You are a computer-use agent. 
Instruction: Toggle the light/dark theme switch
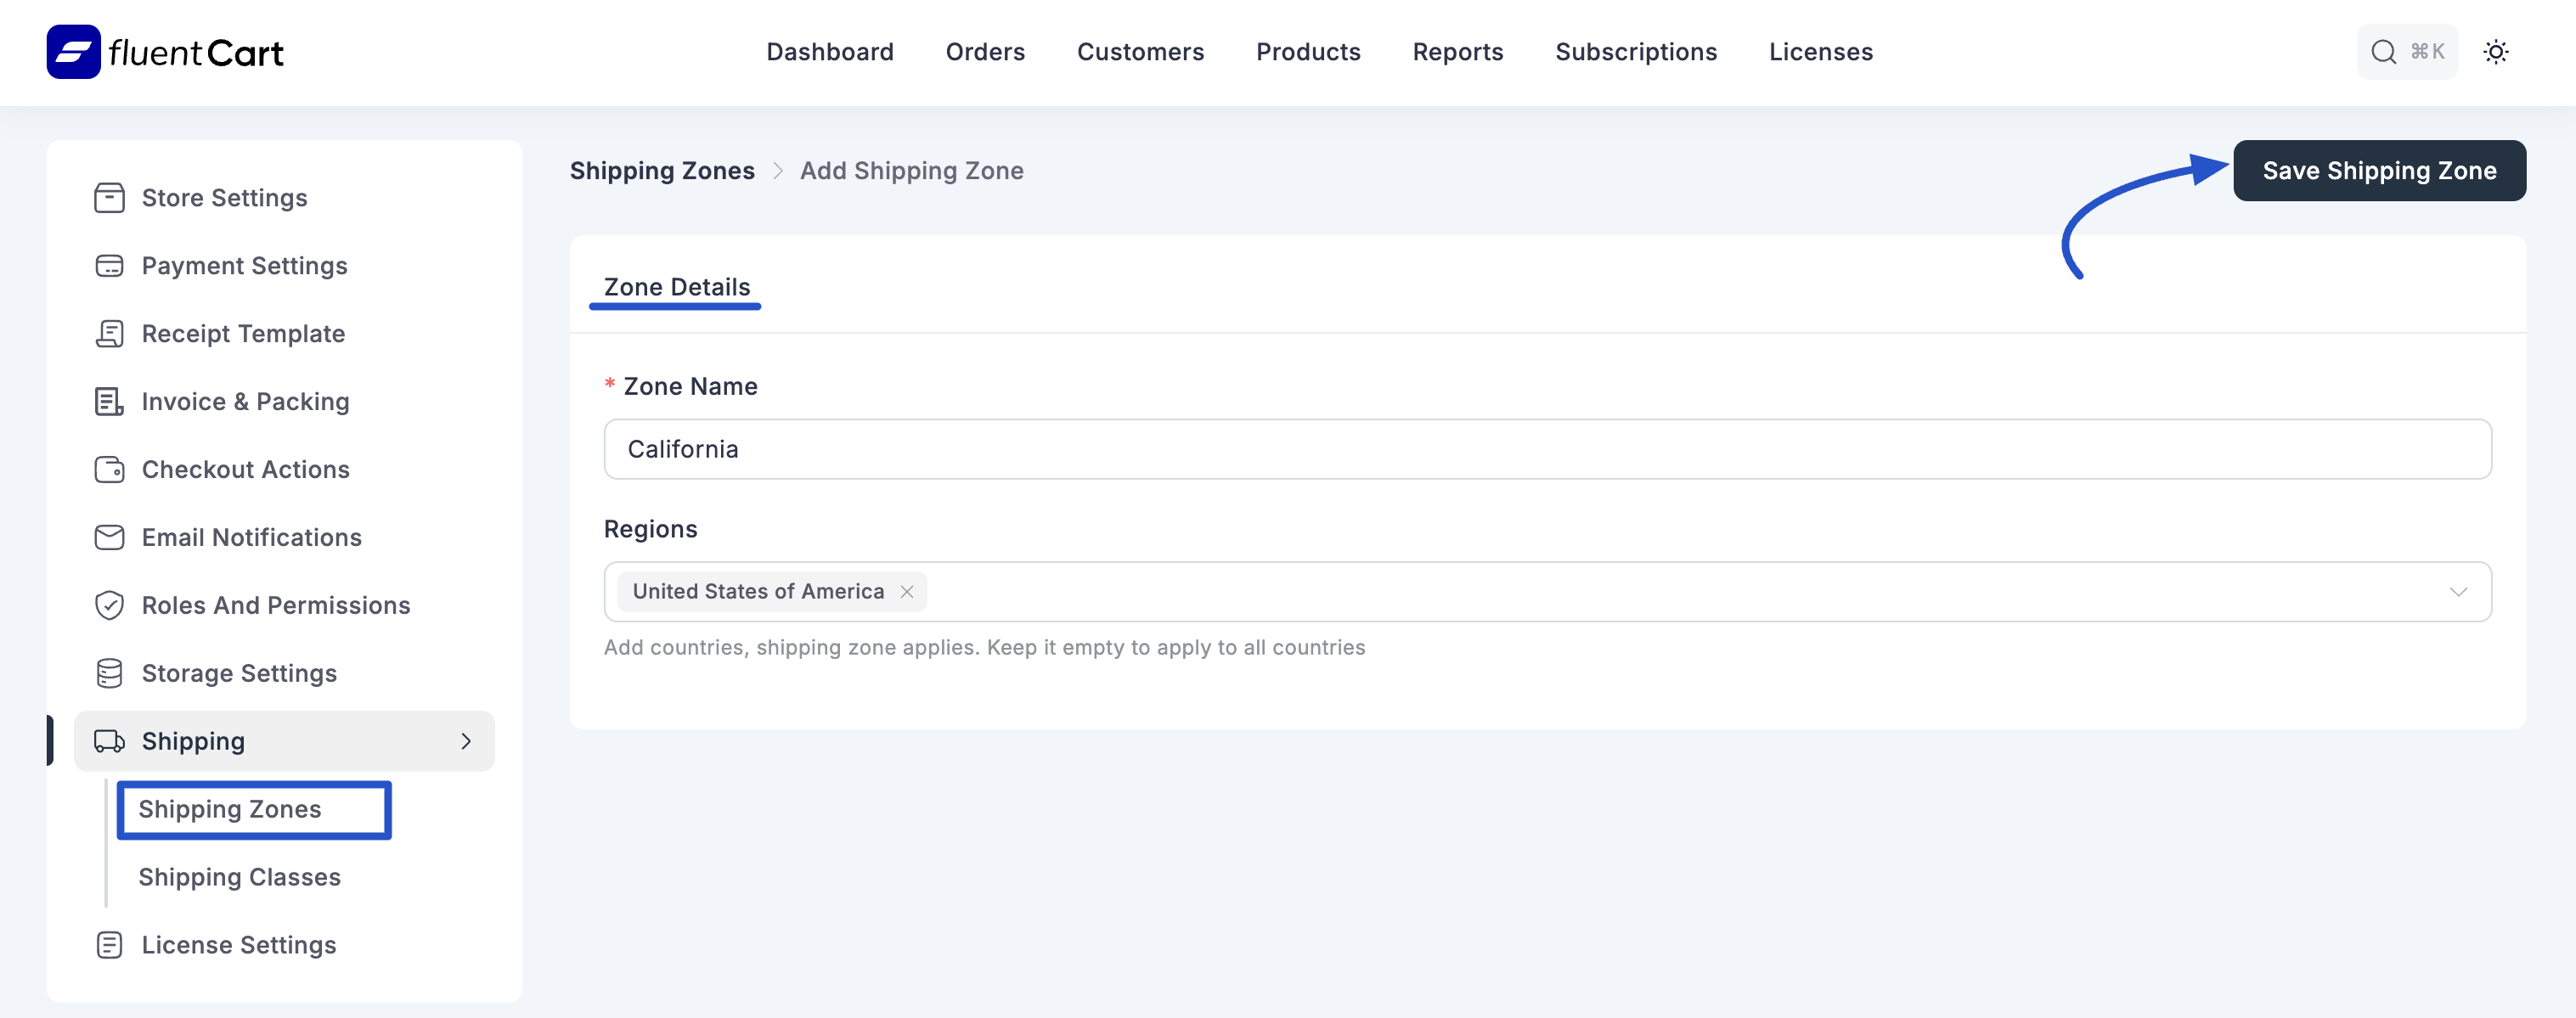(2497, 51)
